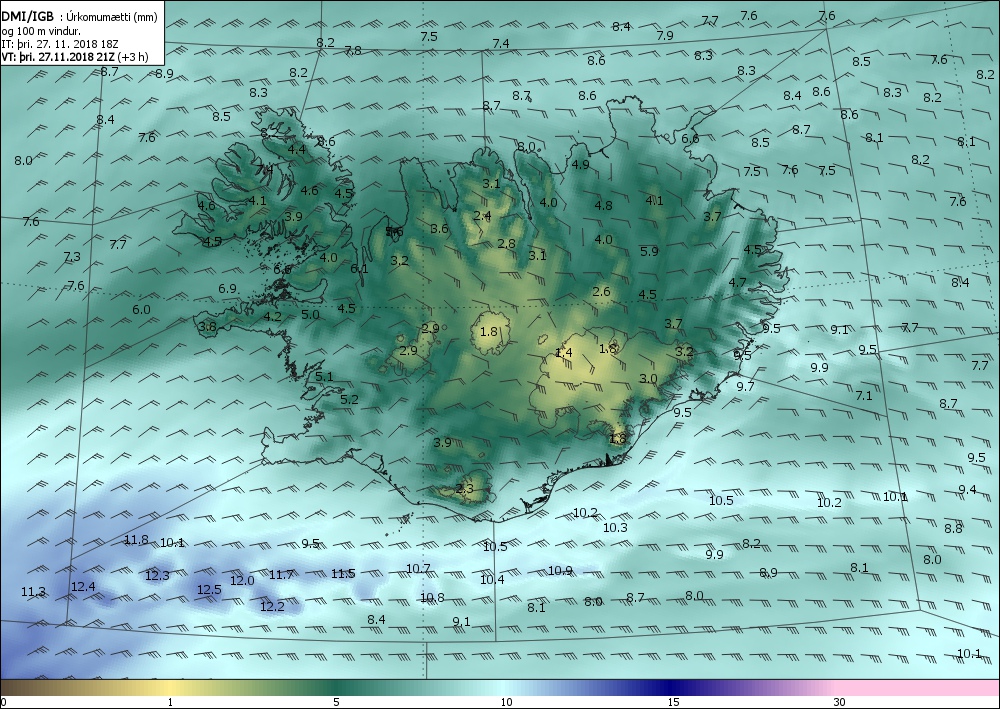Select the 'og 100 m vindur.' legend line
Screen dimensions: 1000x709
point(41,31)
